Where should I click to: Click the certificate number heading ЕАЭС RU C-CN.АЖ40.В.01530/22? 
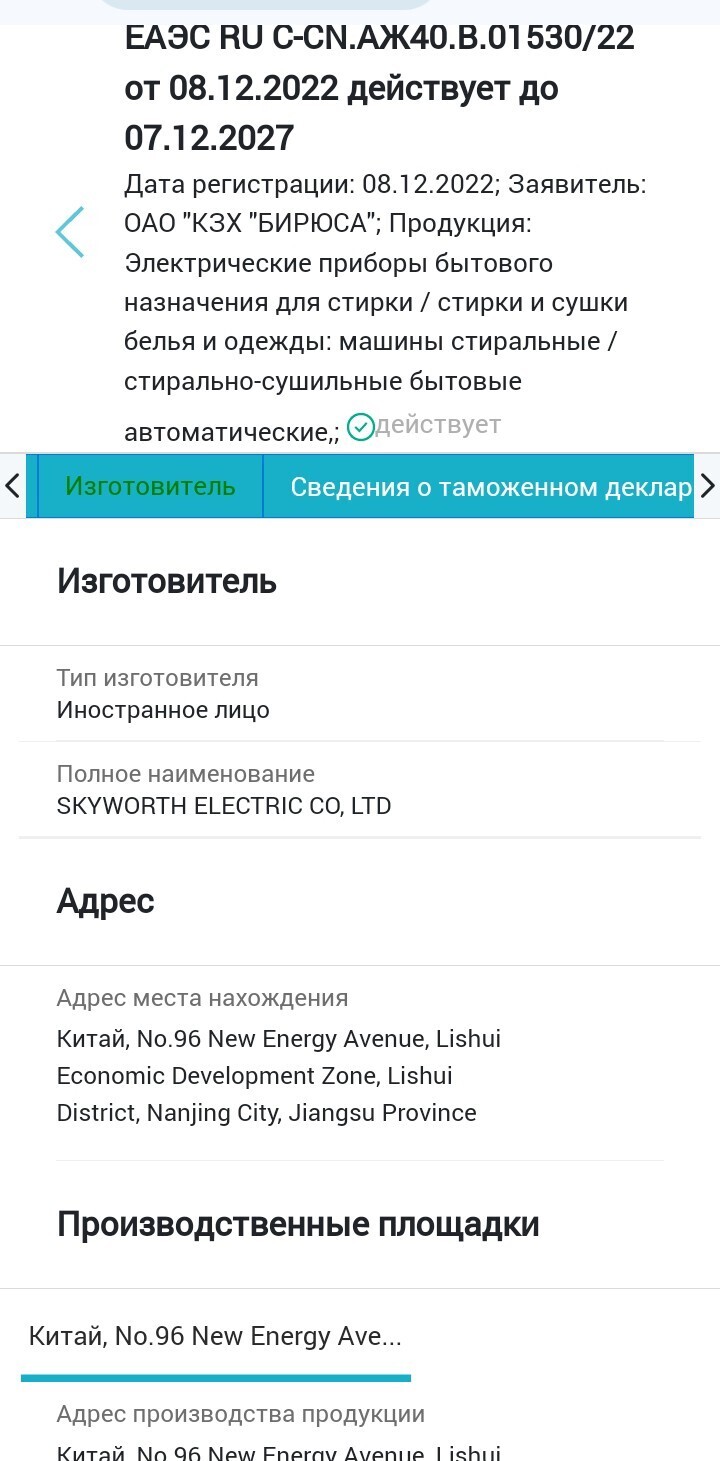click(379, 40)
